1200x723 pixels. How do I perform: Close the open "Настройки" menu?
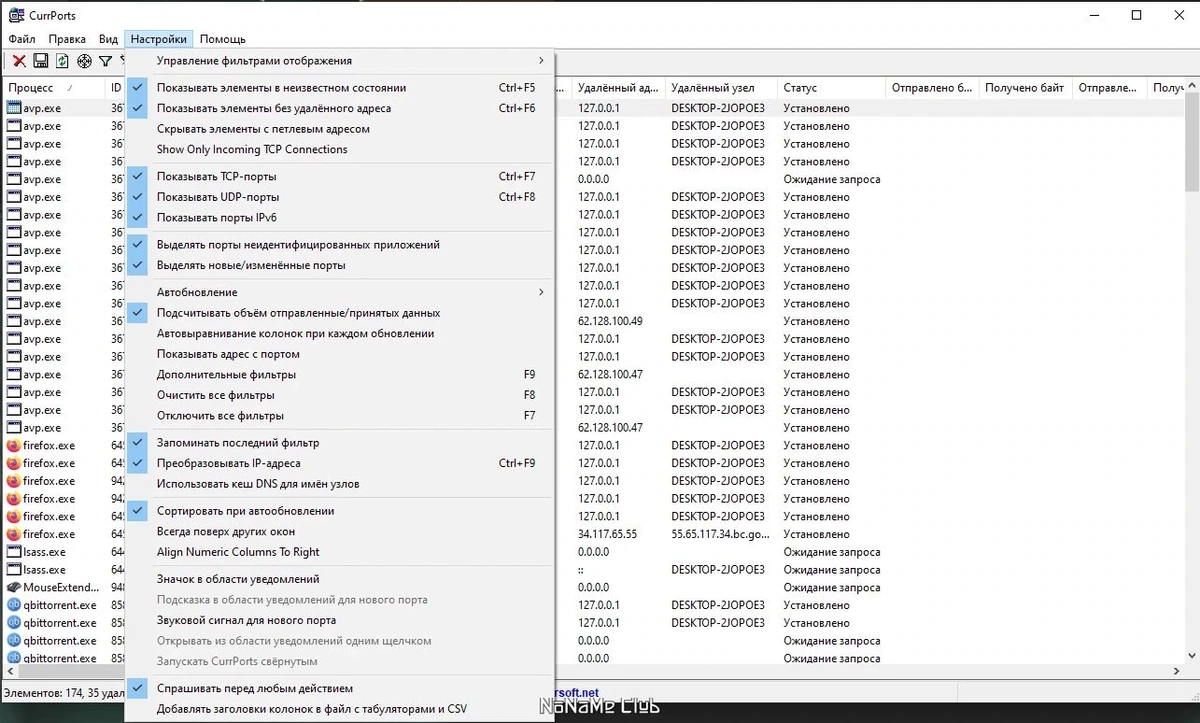(x=158, y=39)
